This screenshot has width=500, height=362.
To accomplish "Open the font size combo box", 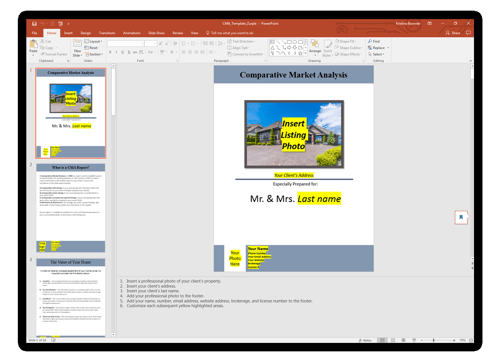I will coord(151,44).
